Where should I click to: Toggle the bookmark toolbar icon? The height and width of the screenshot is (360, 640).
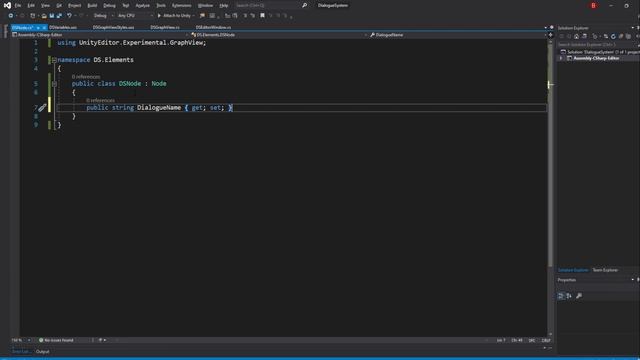pyautogui.click(x=262, y=16)
